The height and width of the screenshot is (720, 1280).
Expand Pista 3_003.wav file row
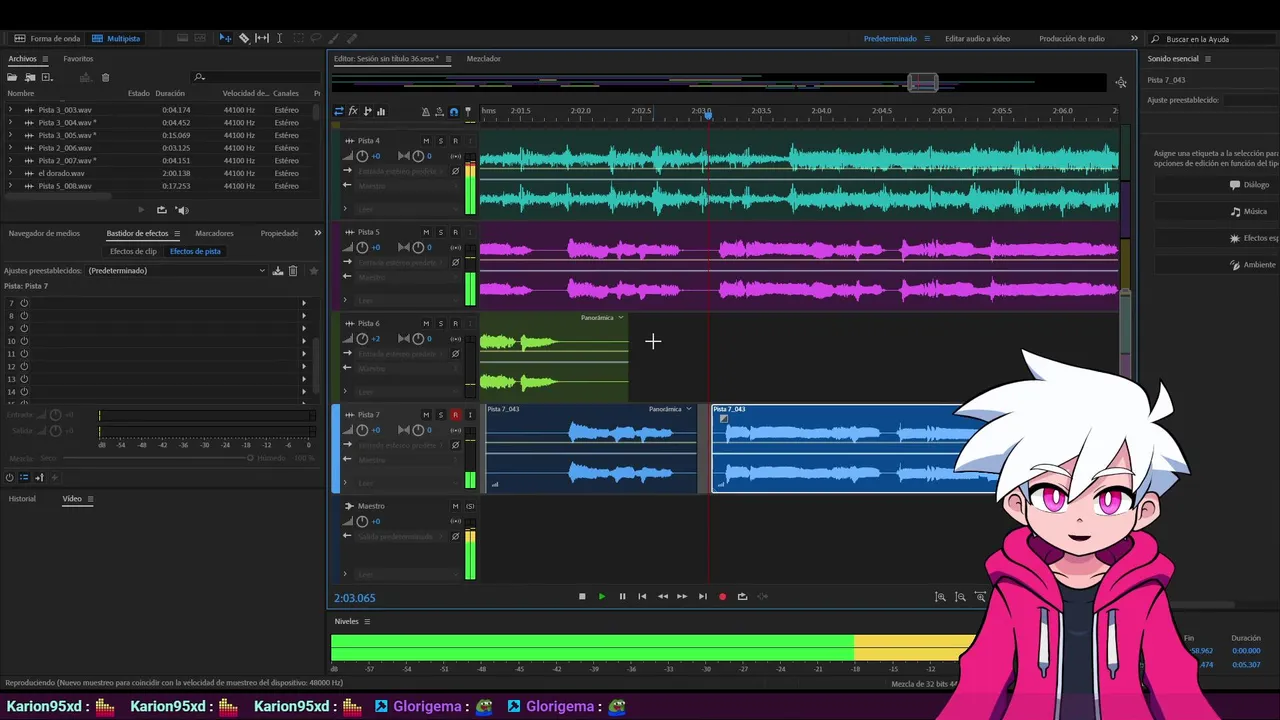click(x=10, y=110)
